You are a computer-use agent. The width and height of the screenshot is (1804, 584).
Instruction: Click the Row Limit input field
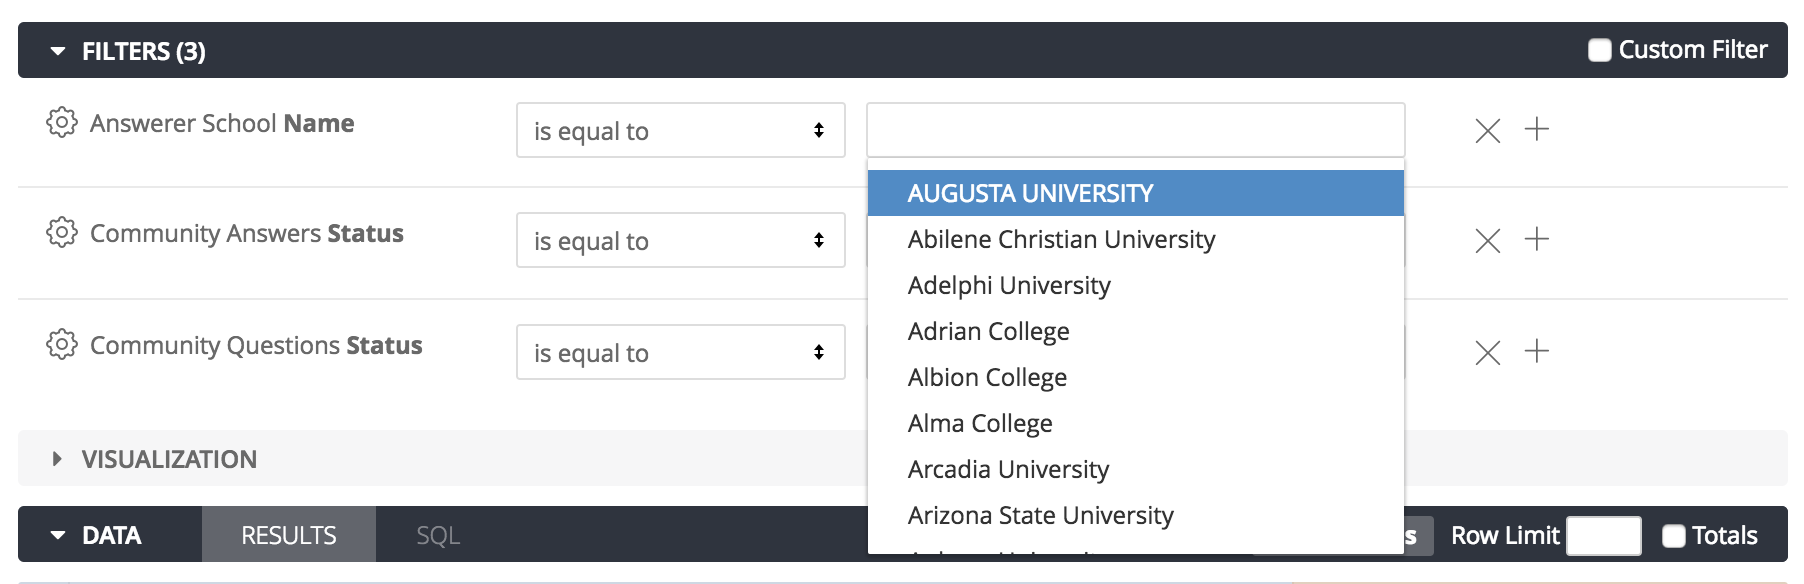(1604, 536)
